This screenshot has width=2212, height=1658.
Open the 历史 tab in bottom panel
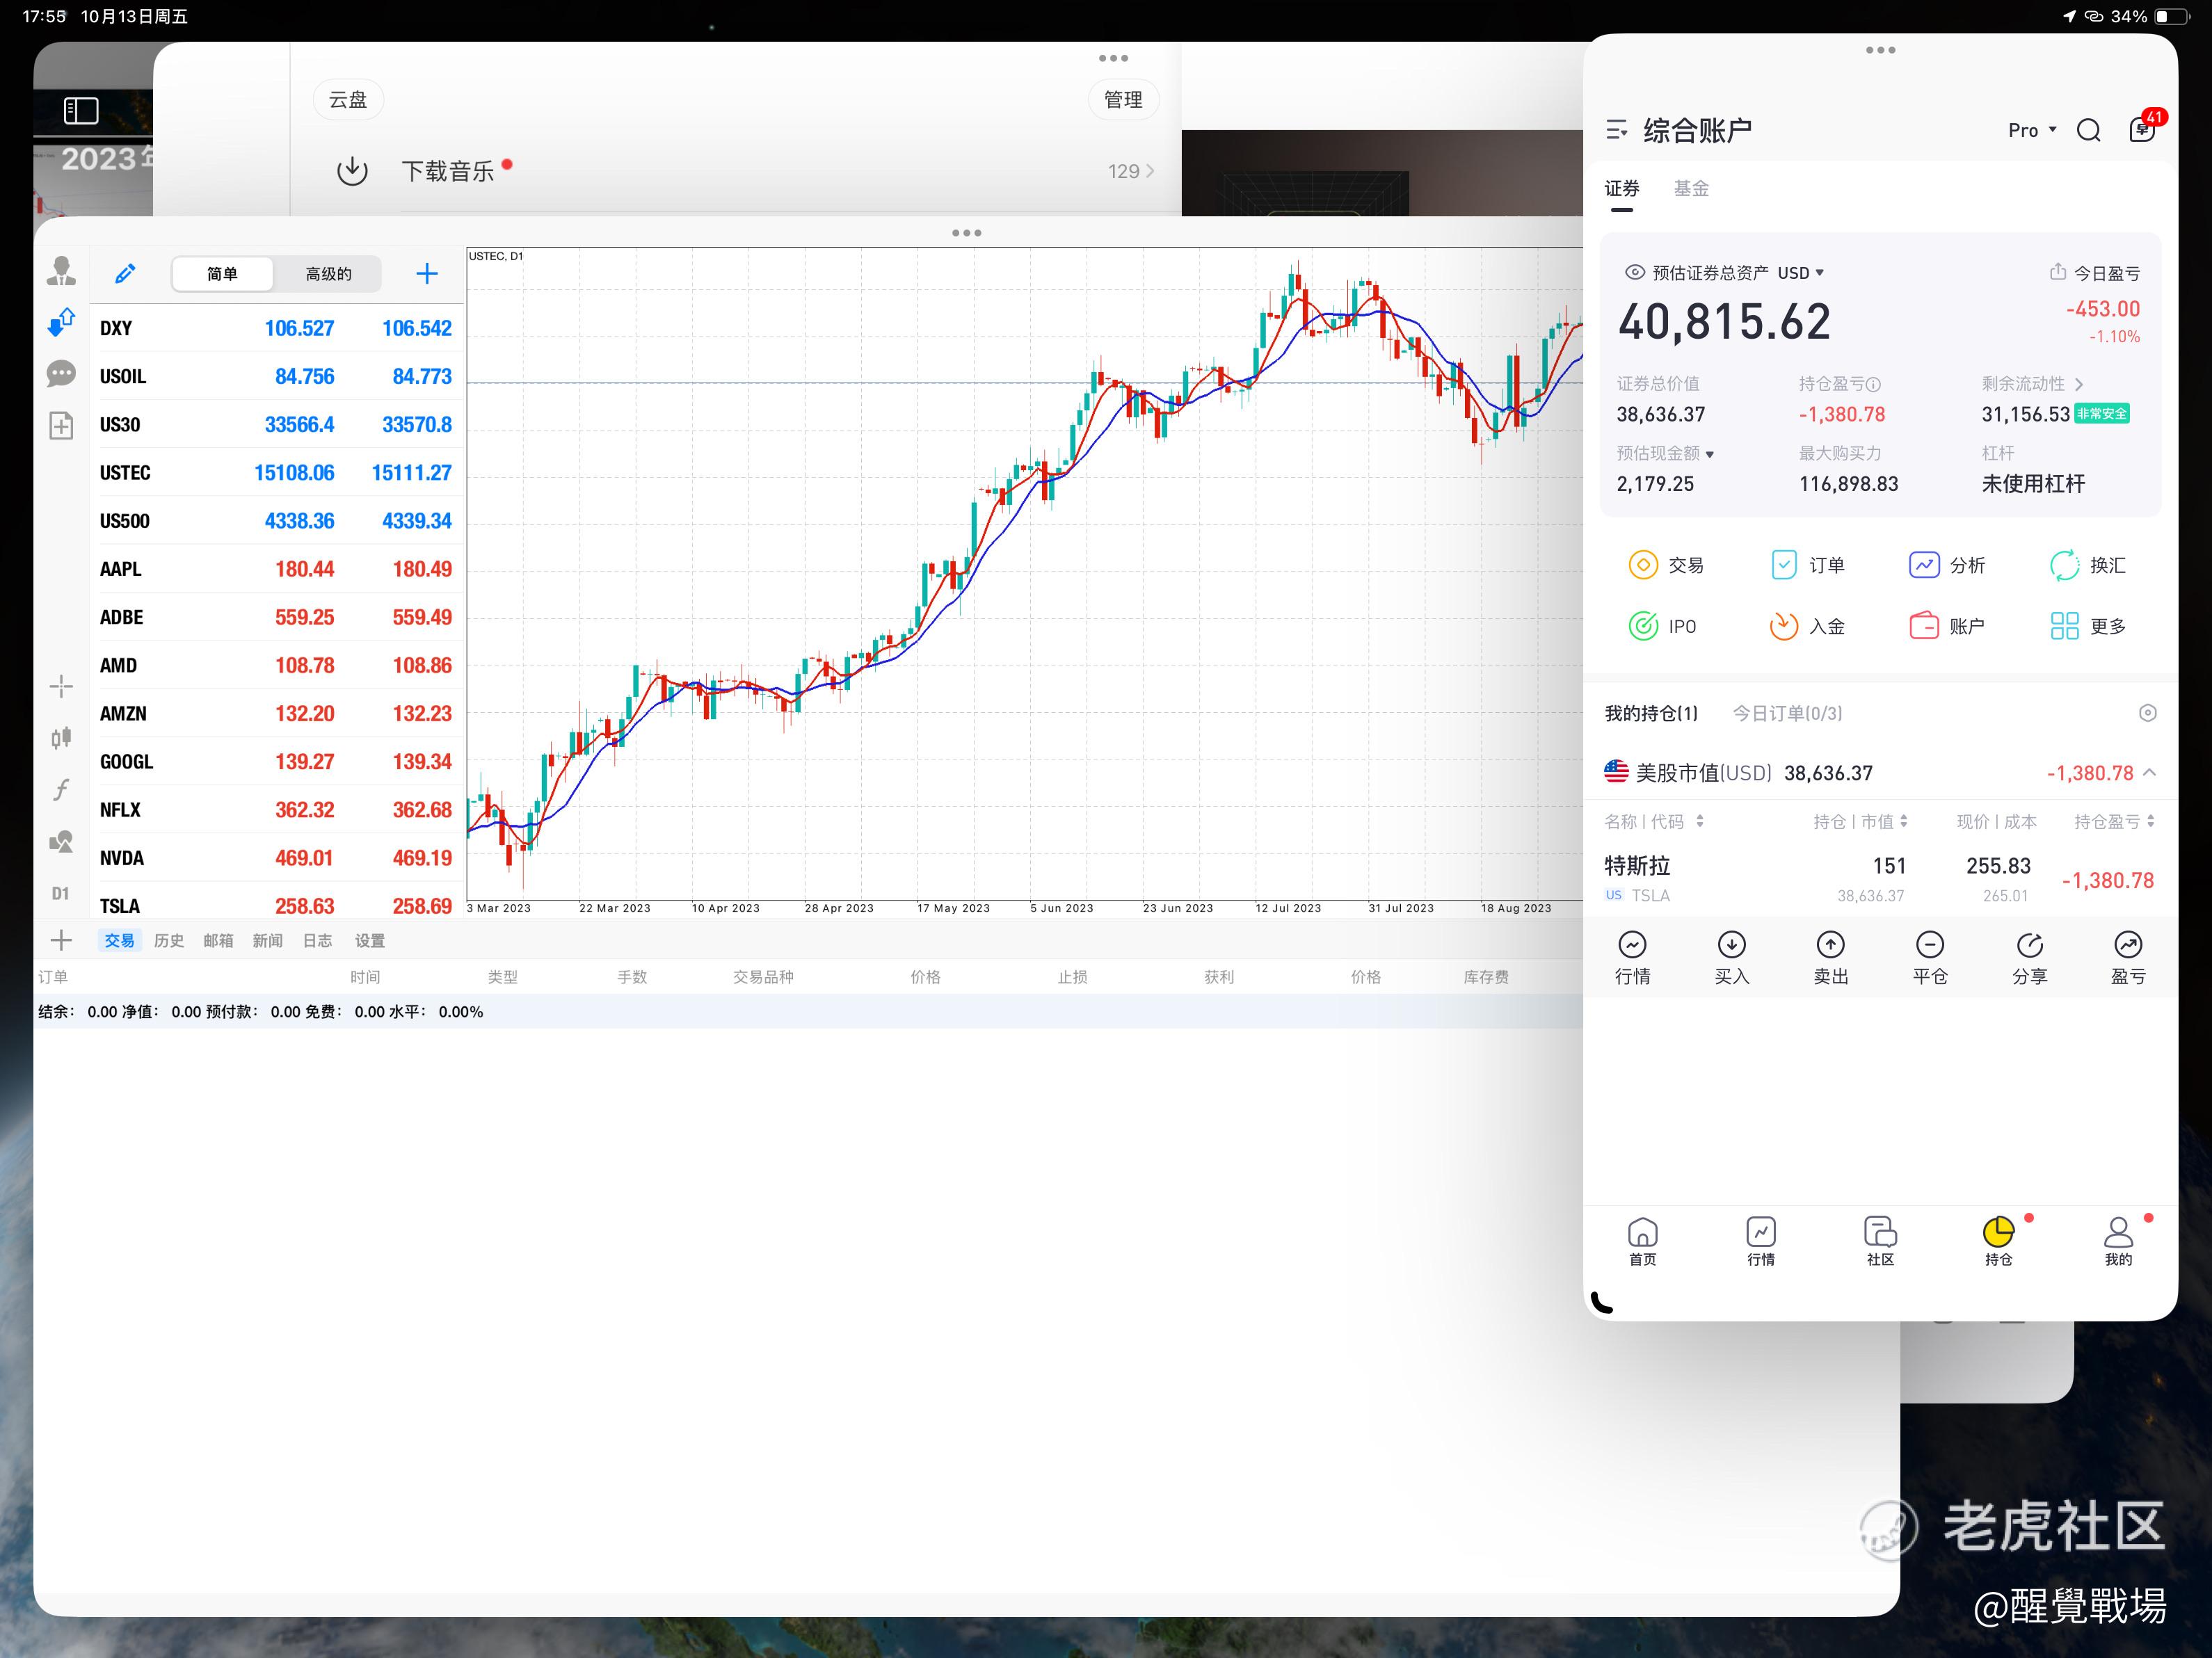pyautogui.click(x=169, y=940)
